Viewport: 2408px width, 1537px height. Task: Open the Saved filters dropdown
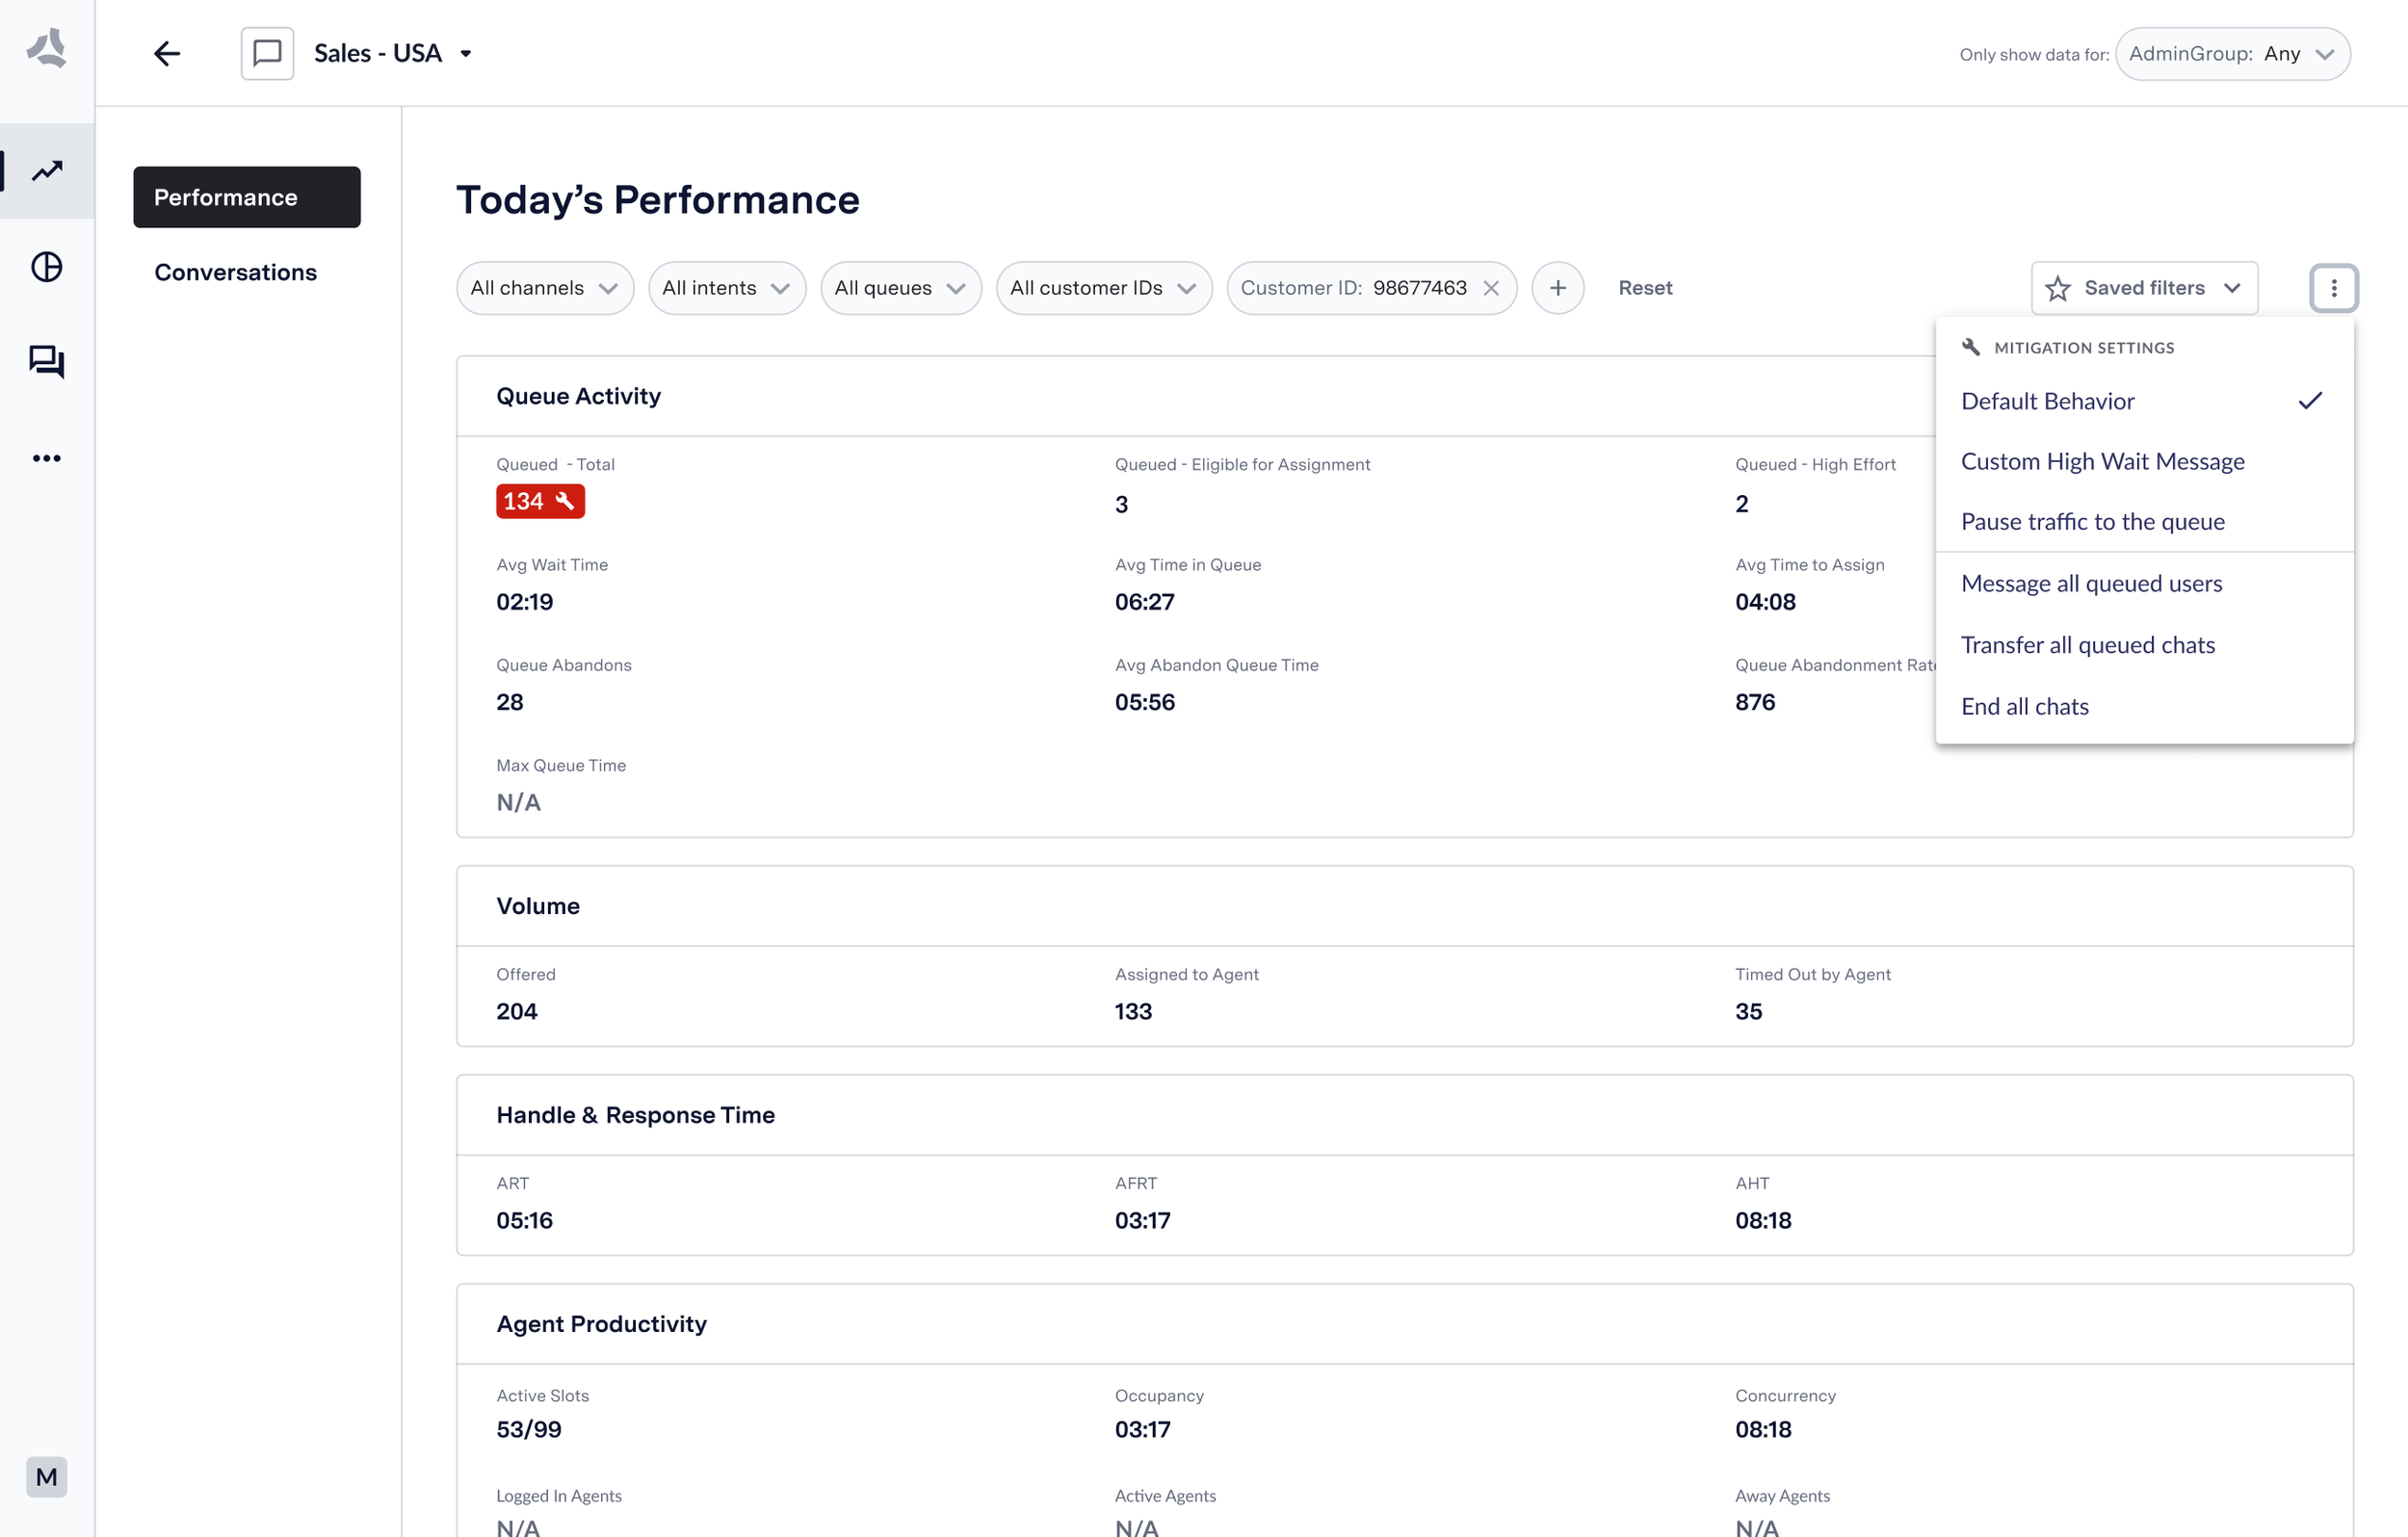(2143, 288)
